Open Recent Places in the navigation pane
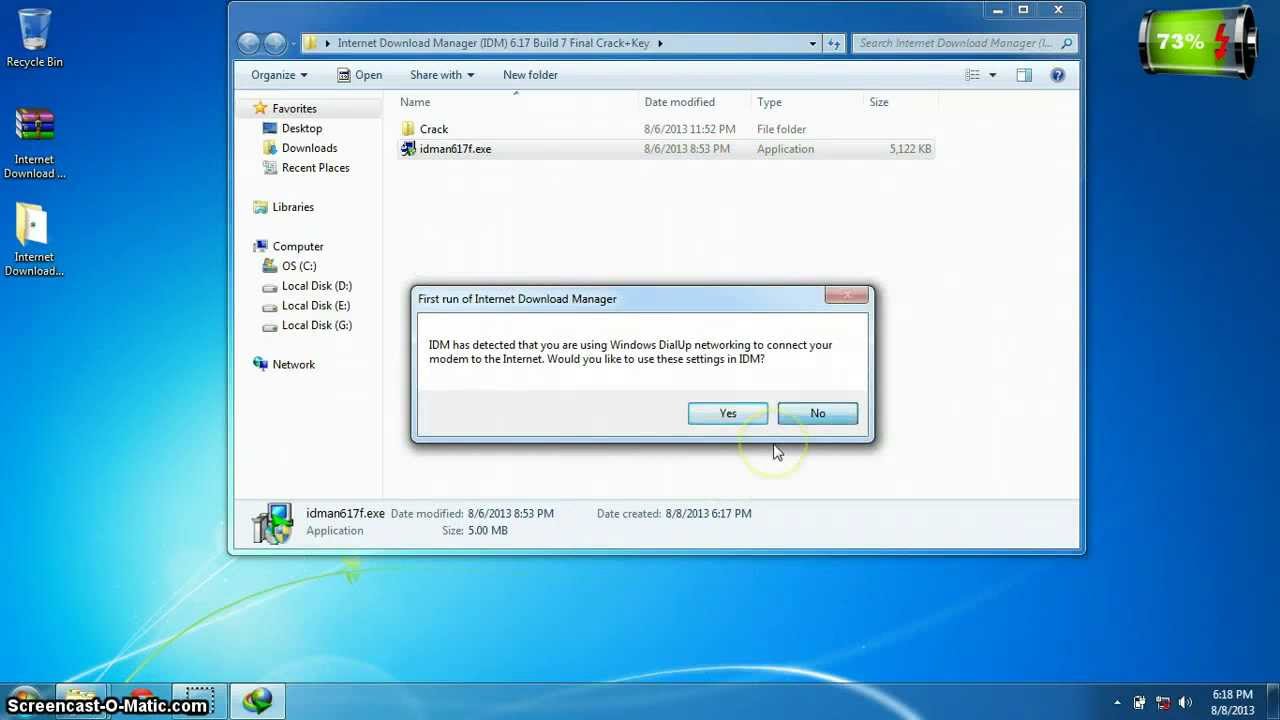The width and height of the screenshot is (1280, 720). [315, 168]
